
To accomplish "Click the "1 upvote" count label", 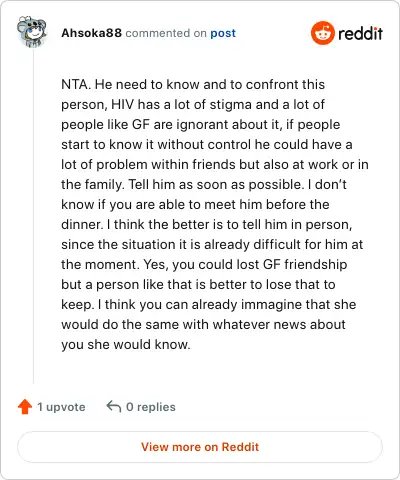I will [x=61, y=407].
